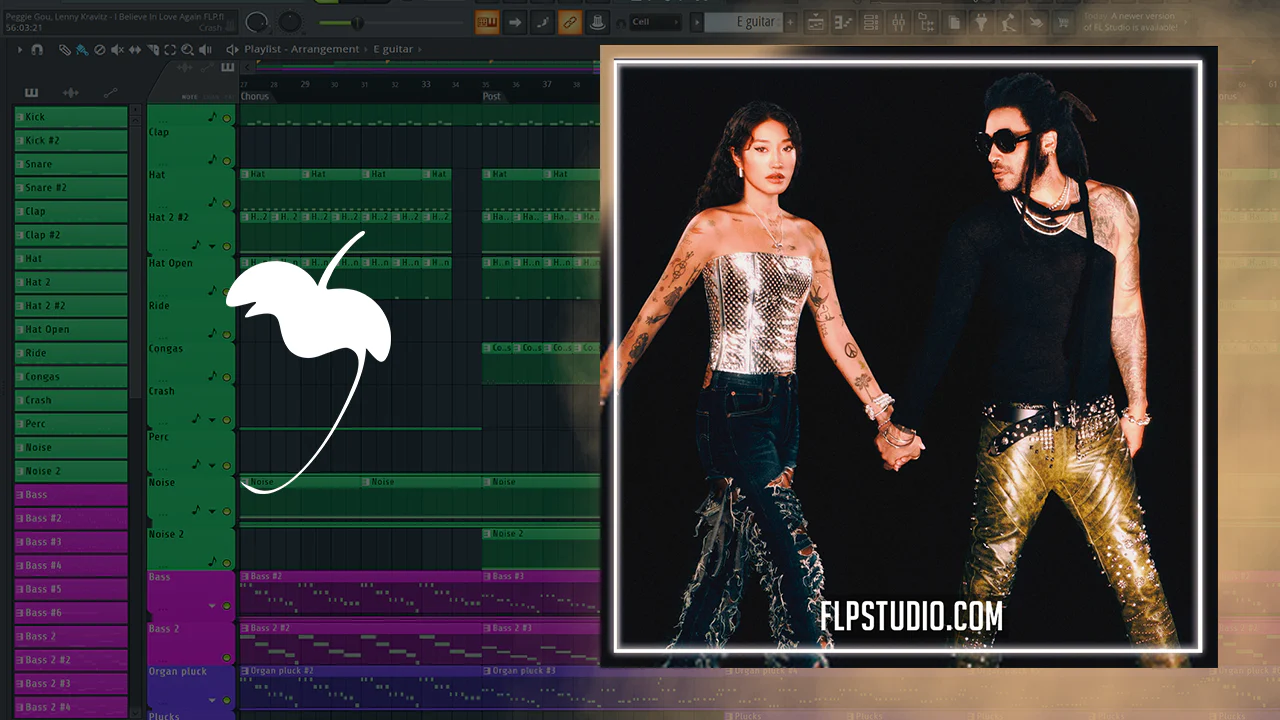Image resolution: width=1280 pixels, height=720 pixels.
Task: Select the Kick pattern in picker
Action: coord(71,117)
